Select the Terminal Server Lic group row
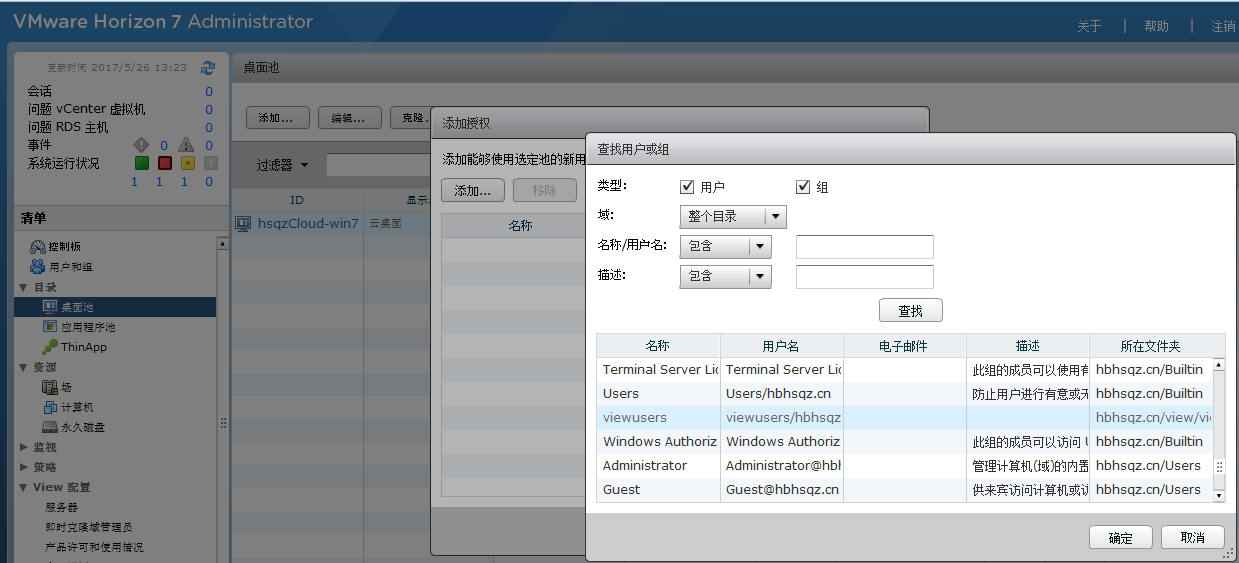 [x=904, y=369]
